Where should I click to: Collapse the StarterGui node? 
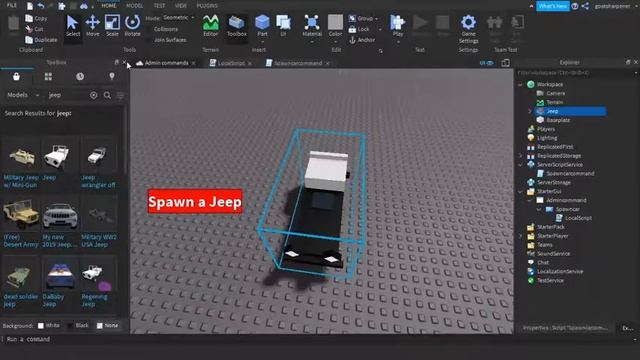[x=520, y=191]
